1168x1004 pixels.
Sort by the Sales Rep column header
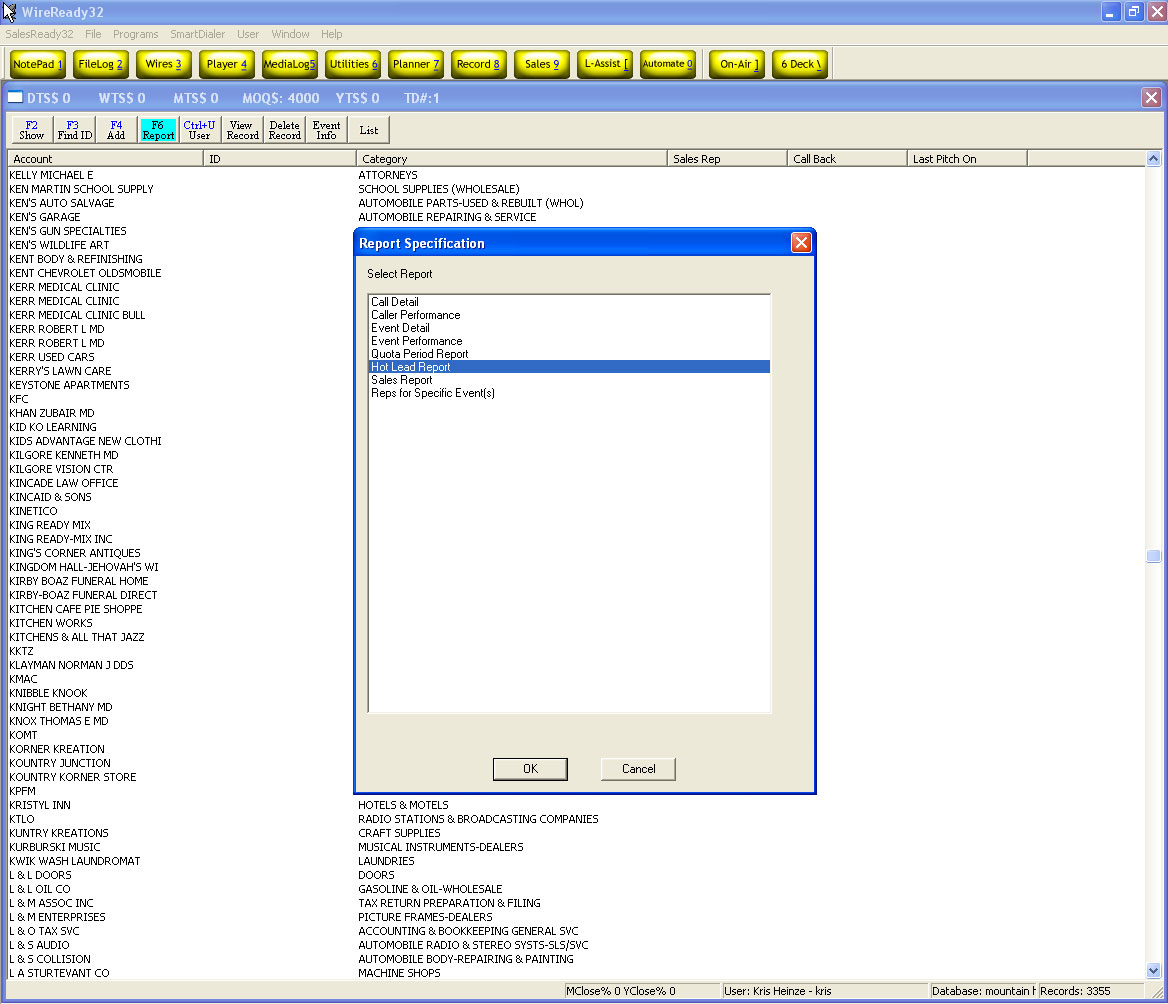point(727,159)
